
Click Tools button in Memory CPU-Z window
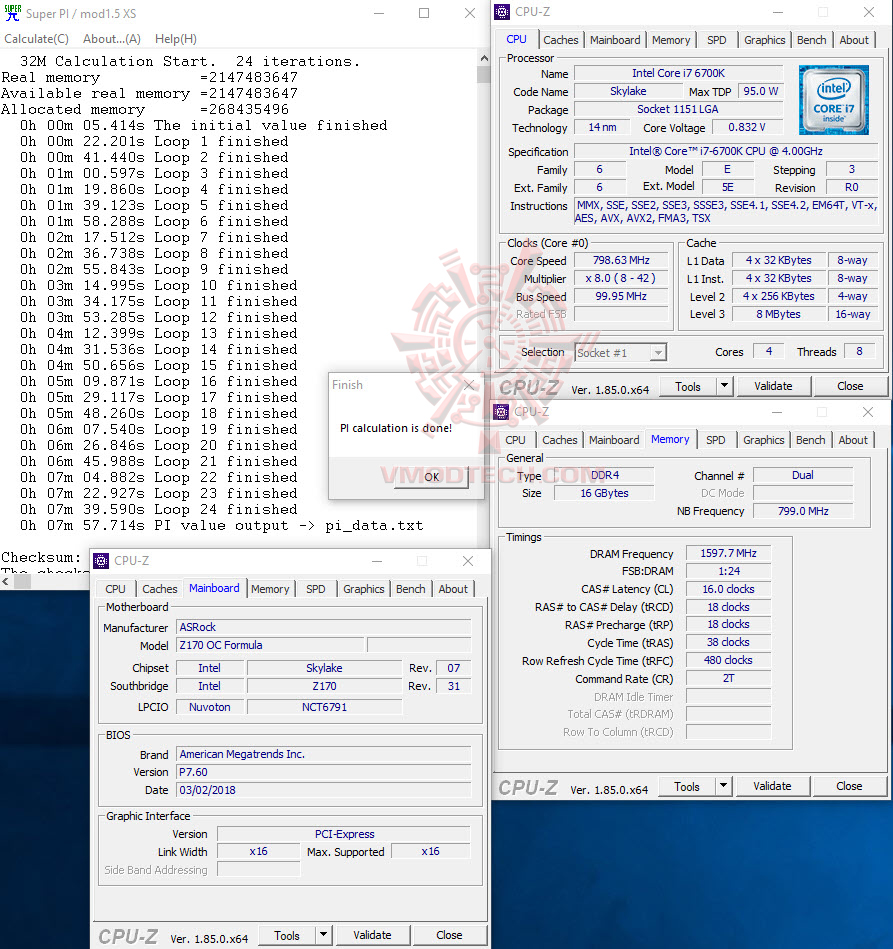pyautogui.click(x=687, y=786)
